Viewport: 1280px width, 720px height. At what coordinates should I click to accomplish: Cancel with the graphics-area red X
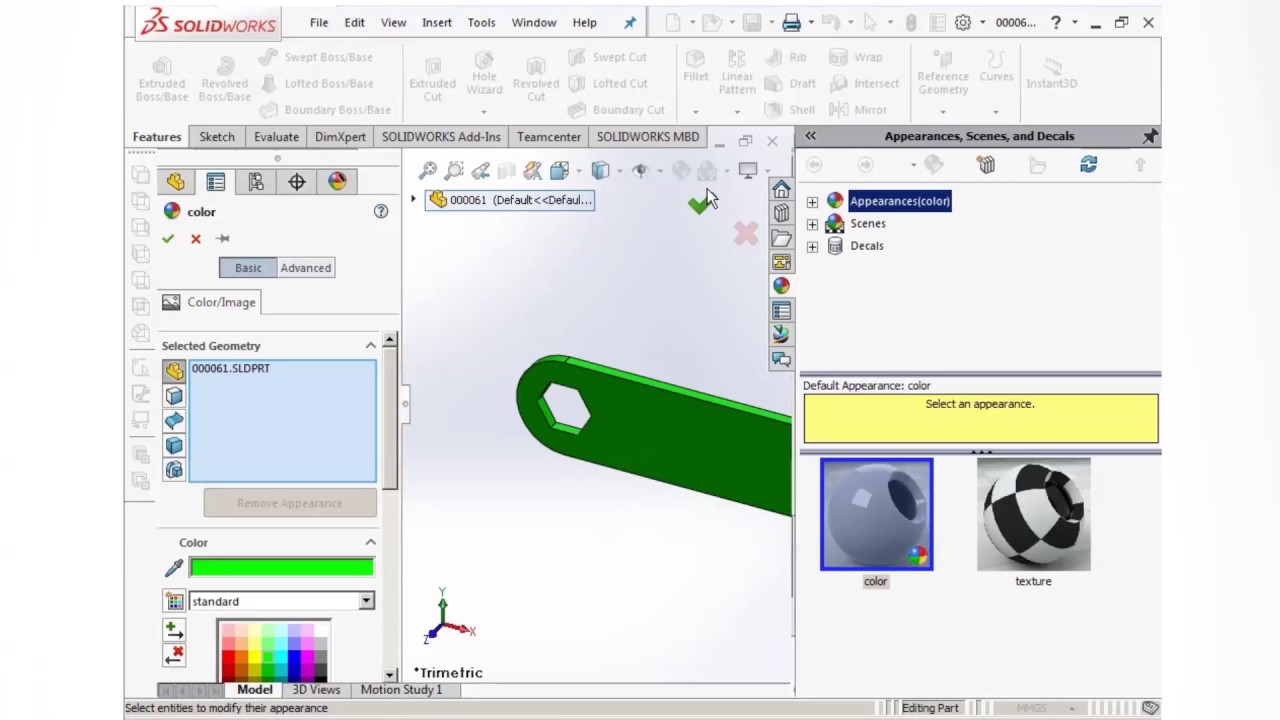tap(746, 234)
